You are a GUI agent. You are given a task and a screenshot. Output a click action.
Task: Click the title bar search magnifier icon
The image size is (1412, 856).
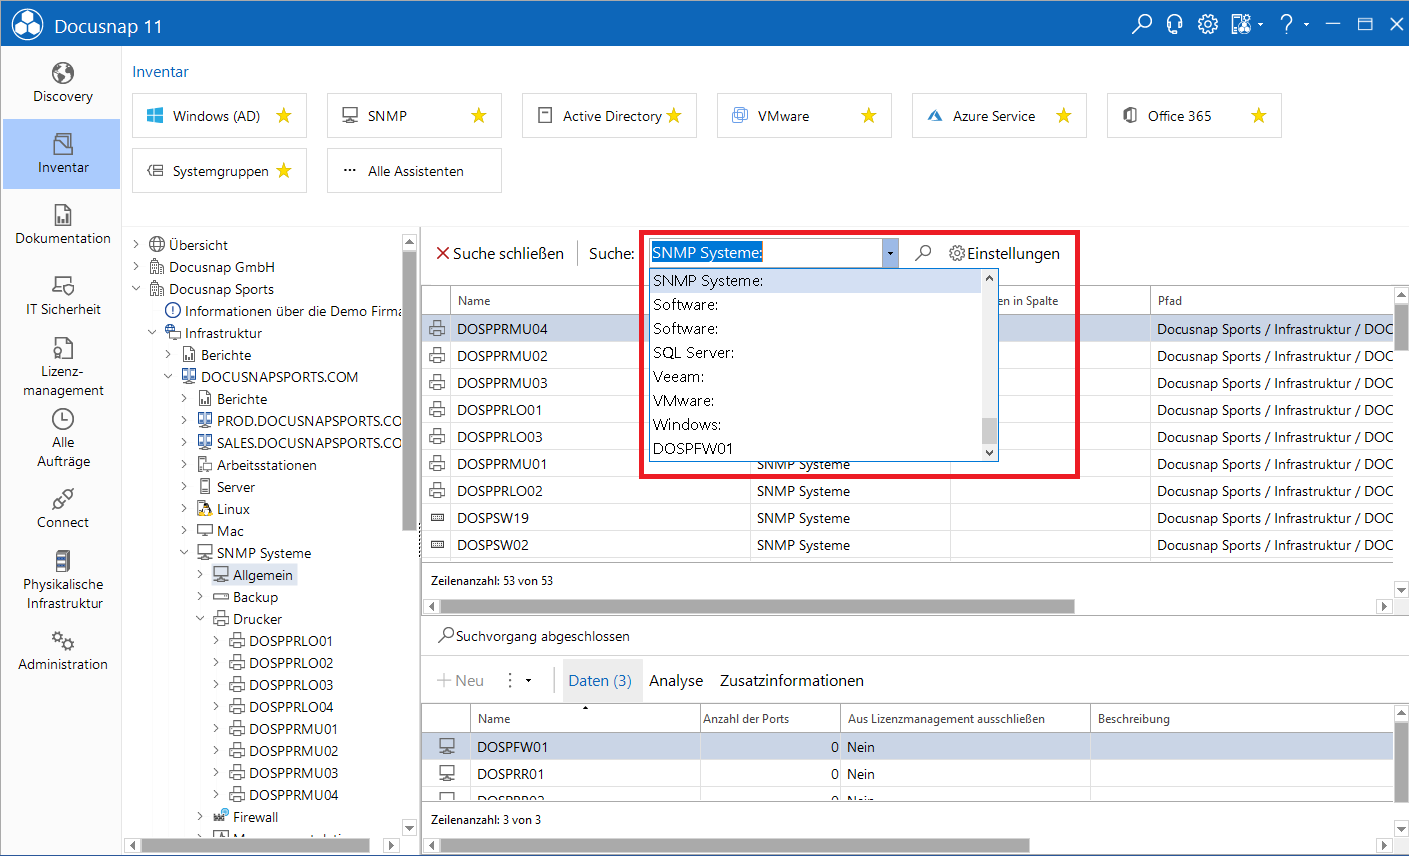[1141, 24]
